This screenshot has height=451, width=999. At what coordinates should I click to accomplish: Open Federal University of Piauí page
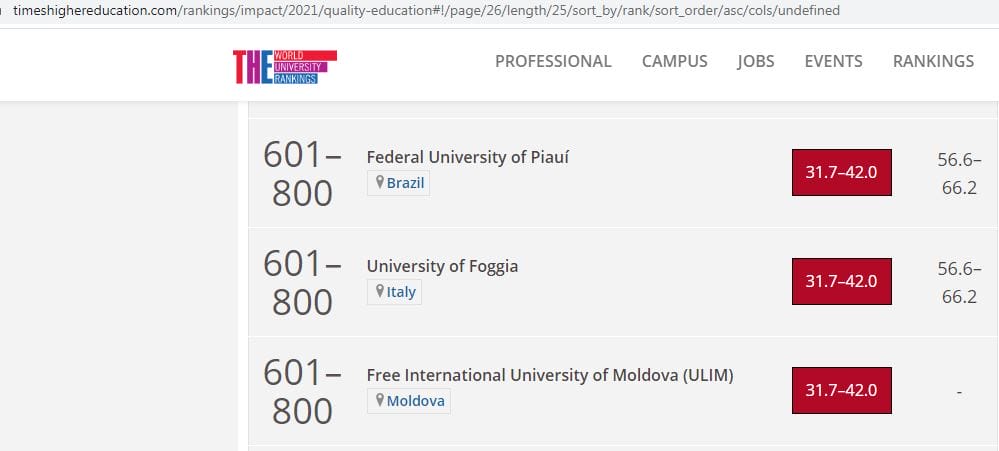[x=468, y=157]
